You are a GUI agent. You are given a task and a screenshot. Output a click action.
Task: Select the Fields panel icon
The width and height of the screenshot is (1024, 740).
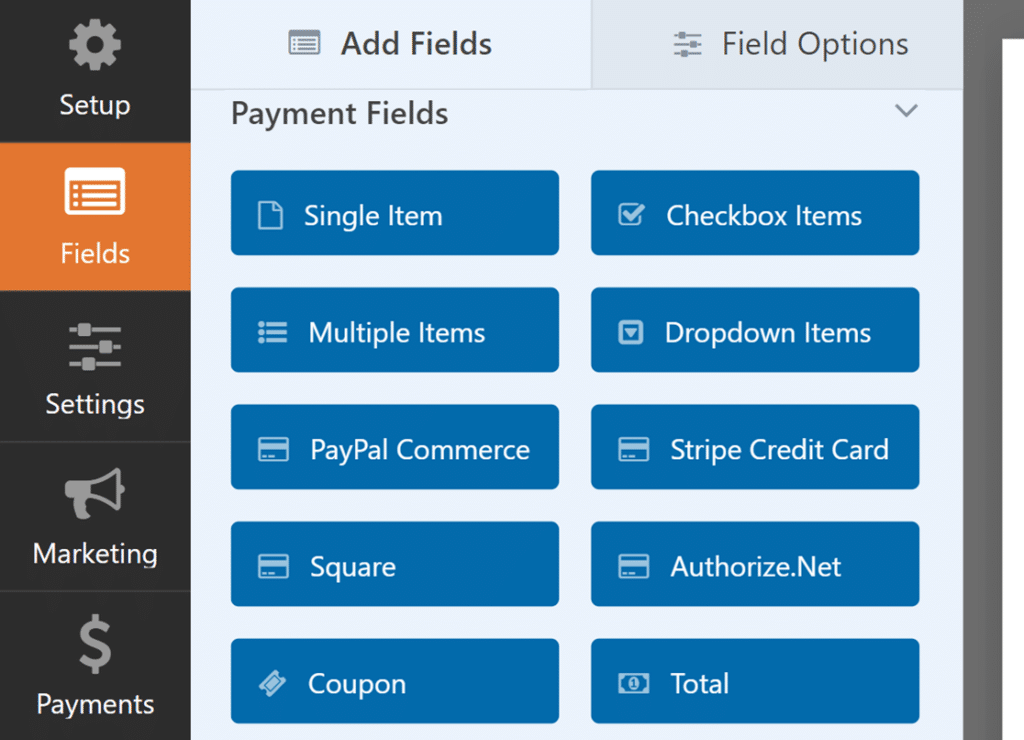(x=95, y=192)
